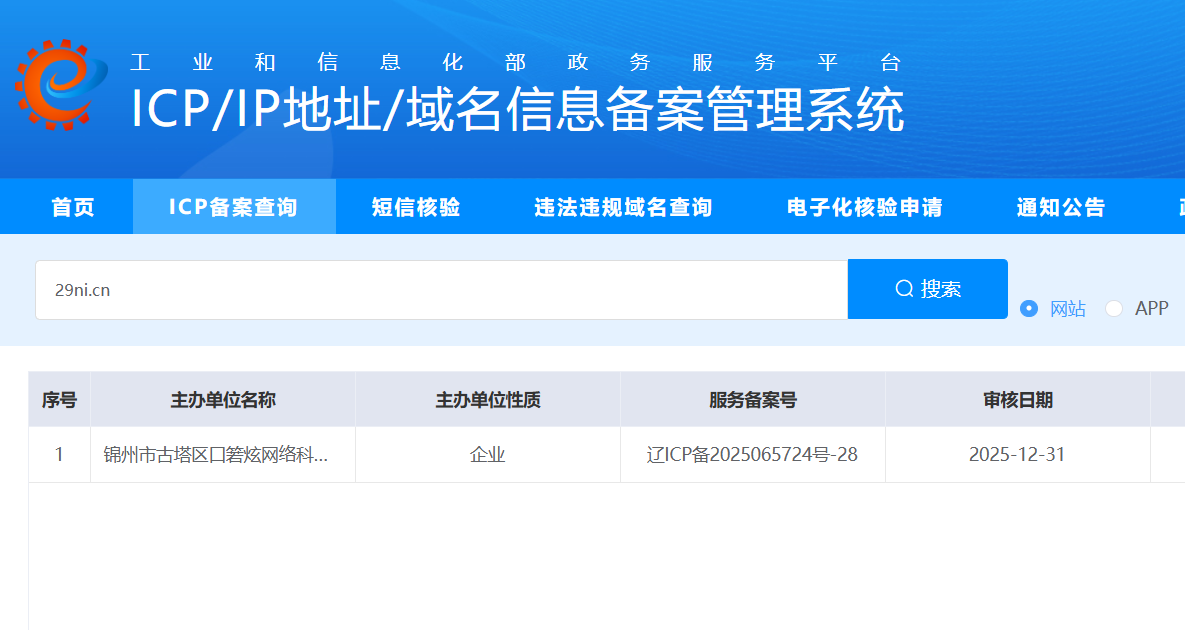Viewport: 1185px width, 630px height.
Task: Click the 审核日期 column header
Action: coord(1018,400)
